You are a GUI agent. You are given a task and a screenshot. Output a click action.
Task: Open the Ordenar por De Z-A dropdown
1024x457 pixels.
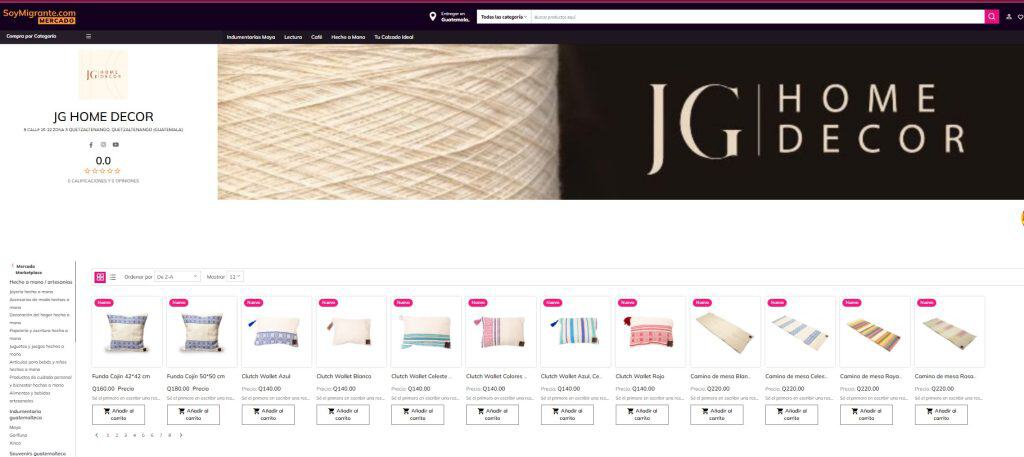tap(177, 277)
